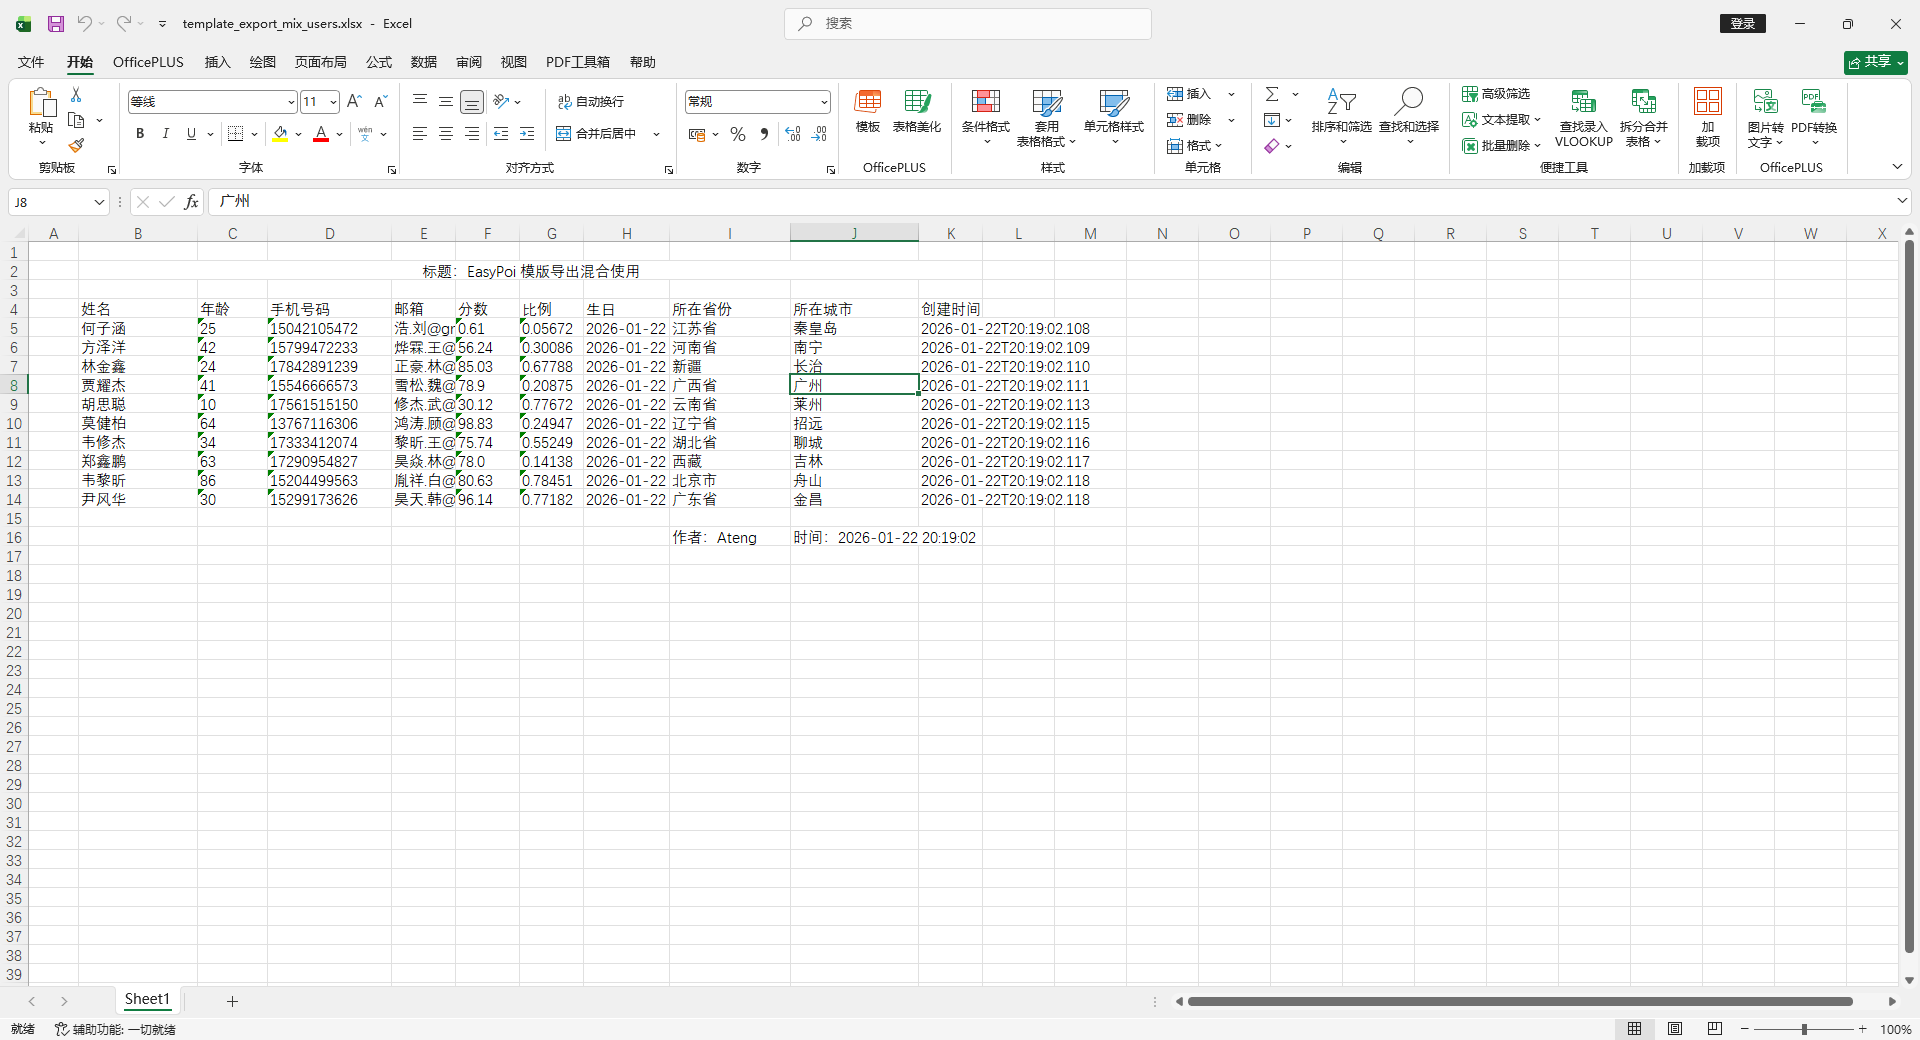The image size is (1920, 1040).
Task: Switch to the 数据 (Data) ribbon tab
Action: tap(423, 62)
